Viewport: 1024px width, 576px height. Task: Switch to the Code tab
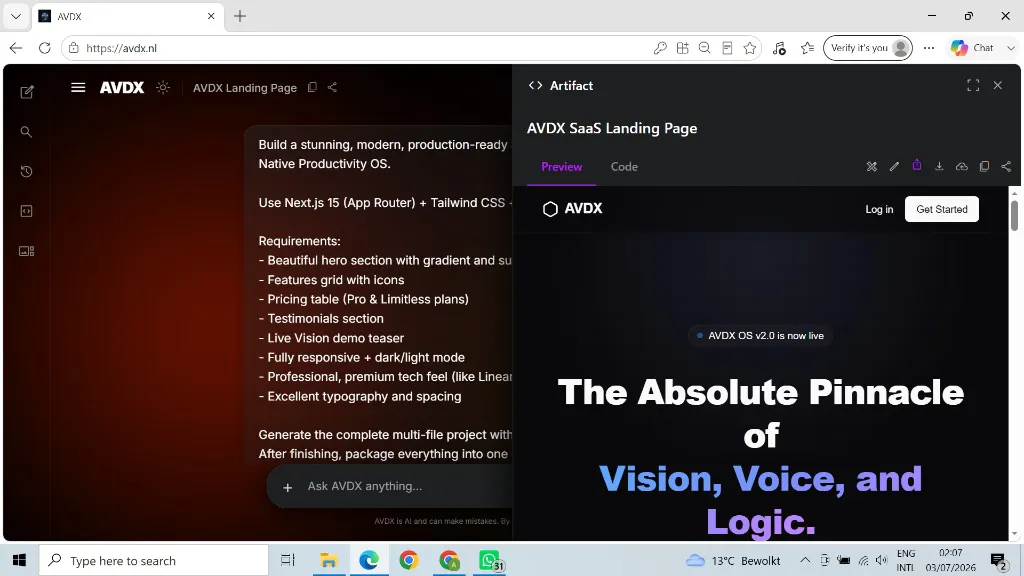click(624, 167)
